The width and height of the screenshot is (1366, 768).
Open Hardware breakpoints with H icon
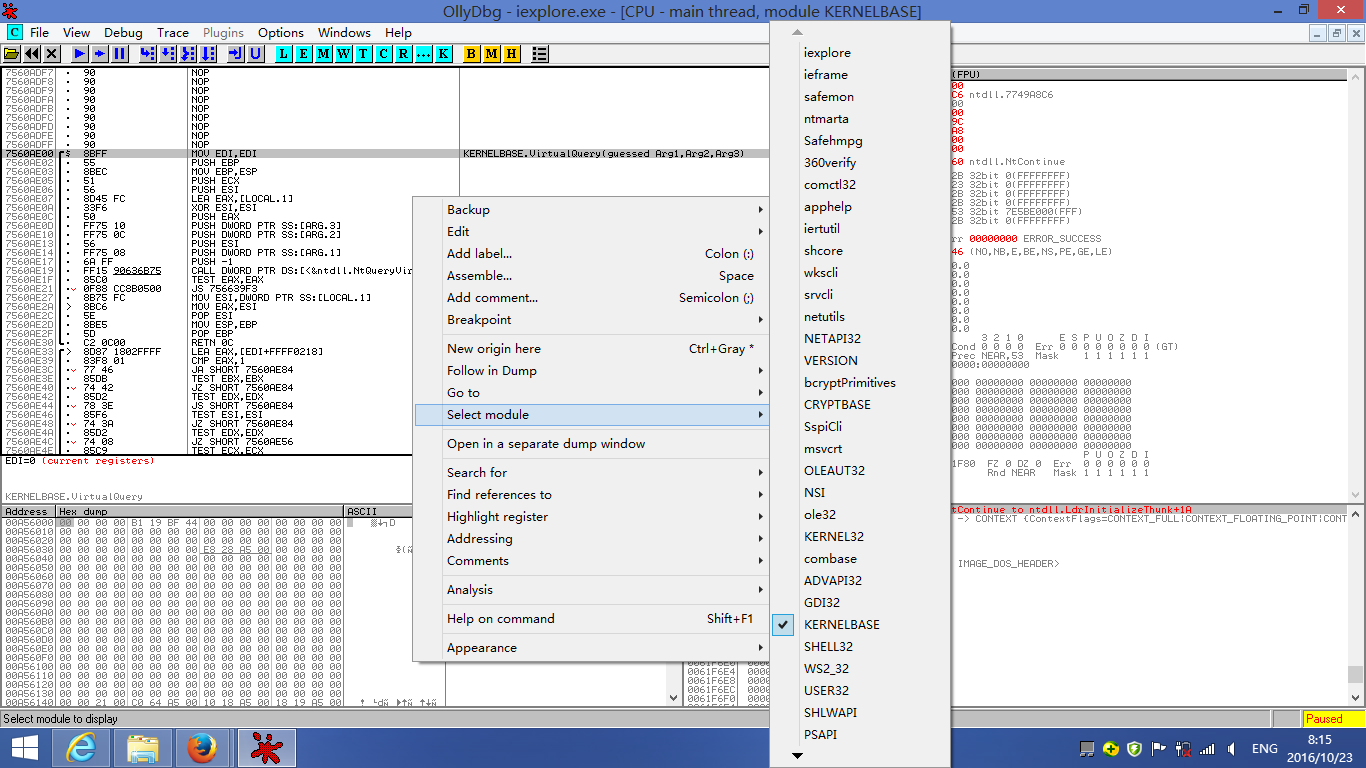pos(512,53)
